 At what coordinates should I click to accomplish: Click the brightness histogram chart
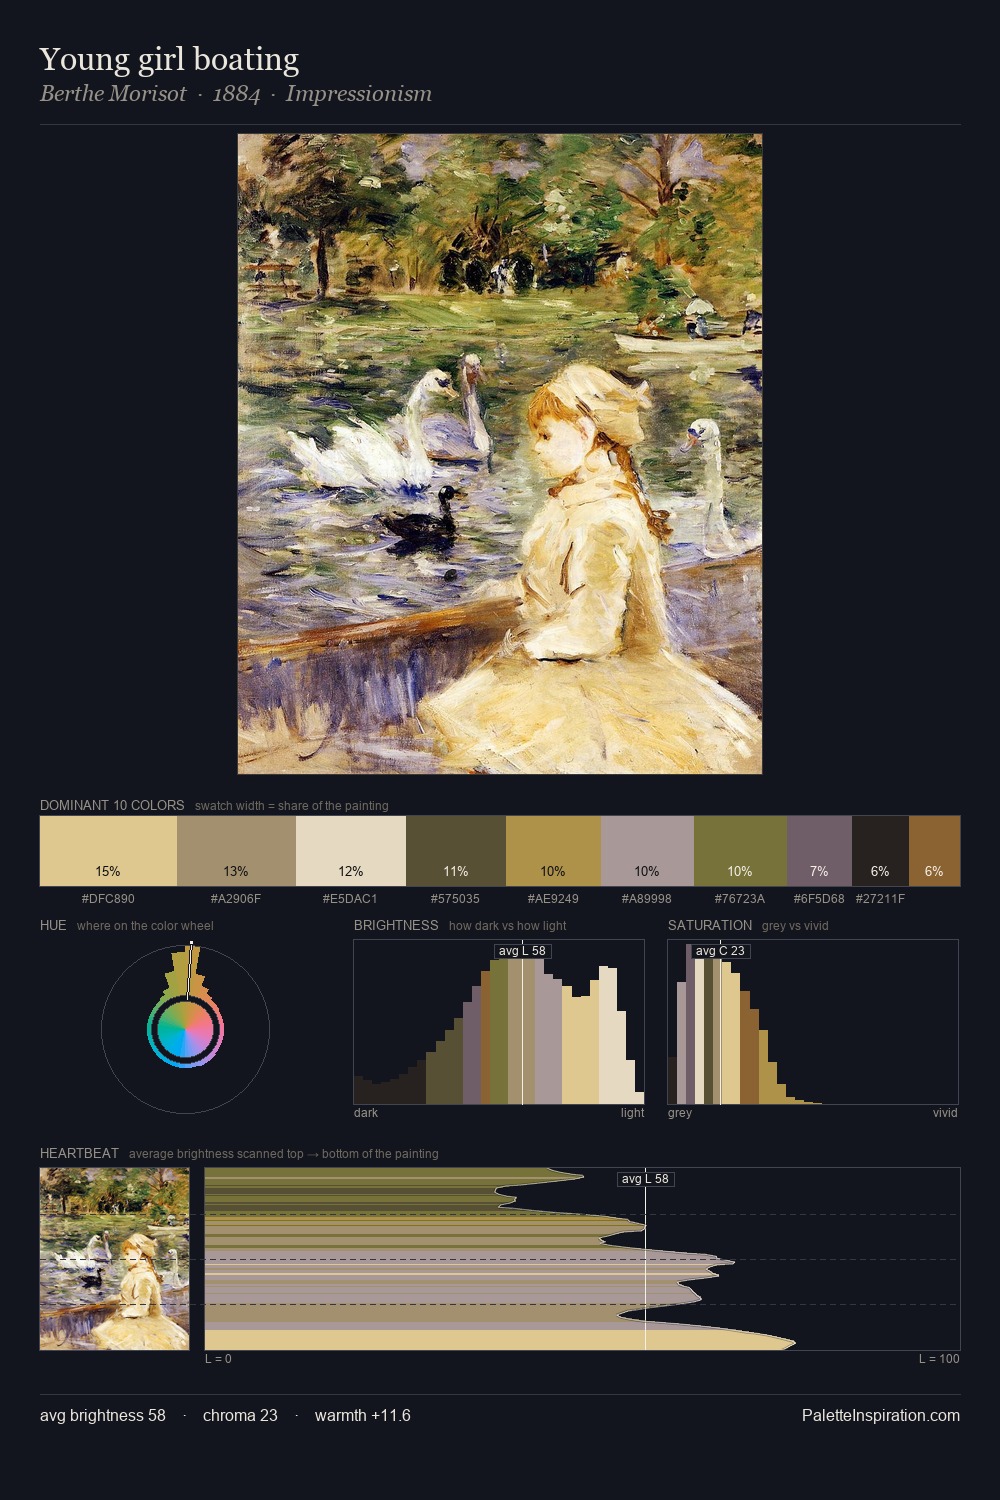click(x=499, y=1022)
